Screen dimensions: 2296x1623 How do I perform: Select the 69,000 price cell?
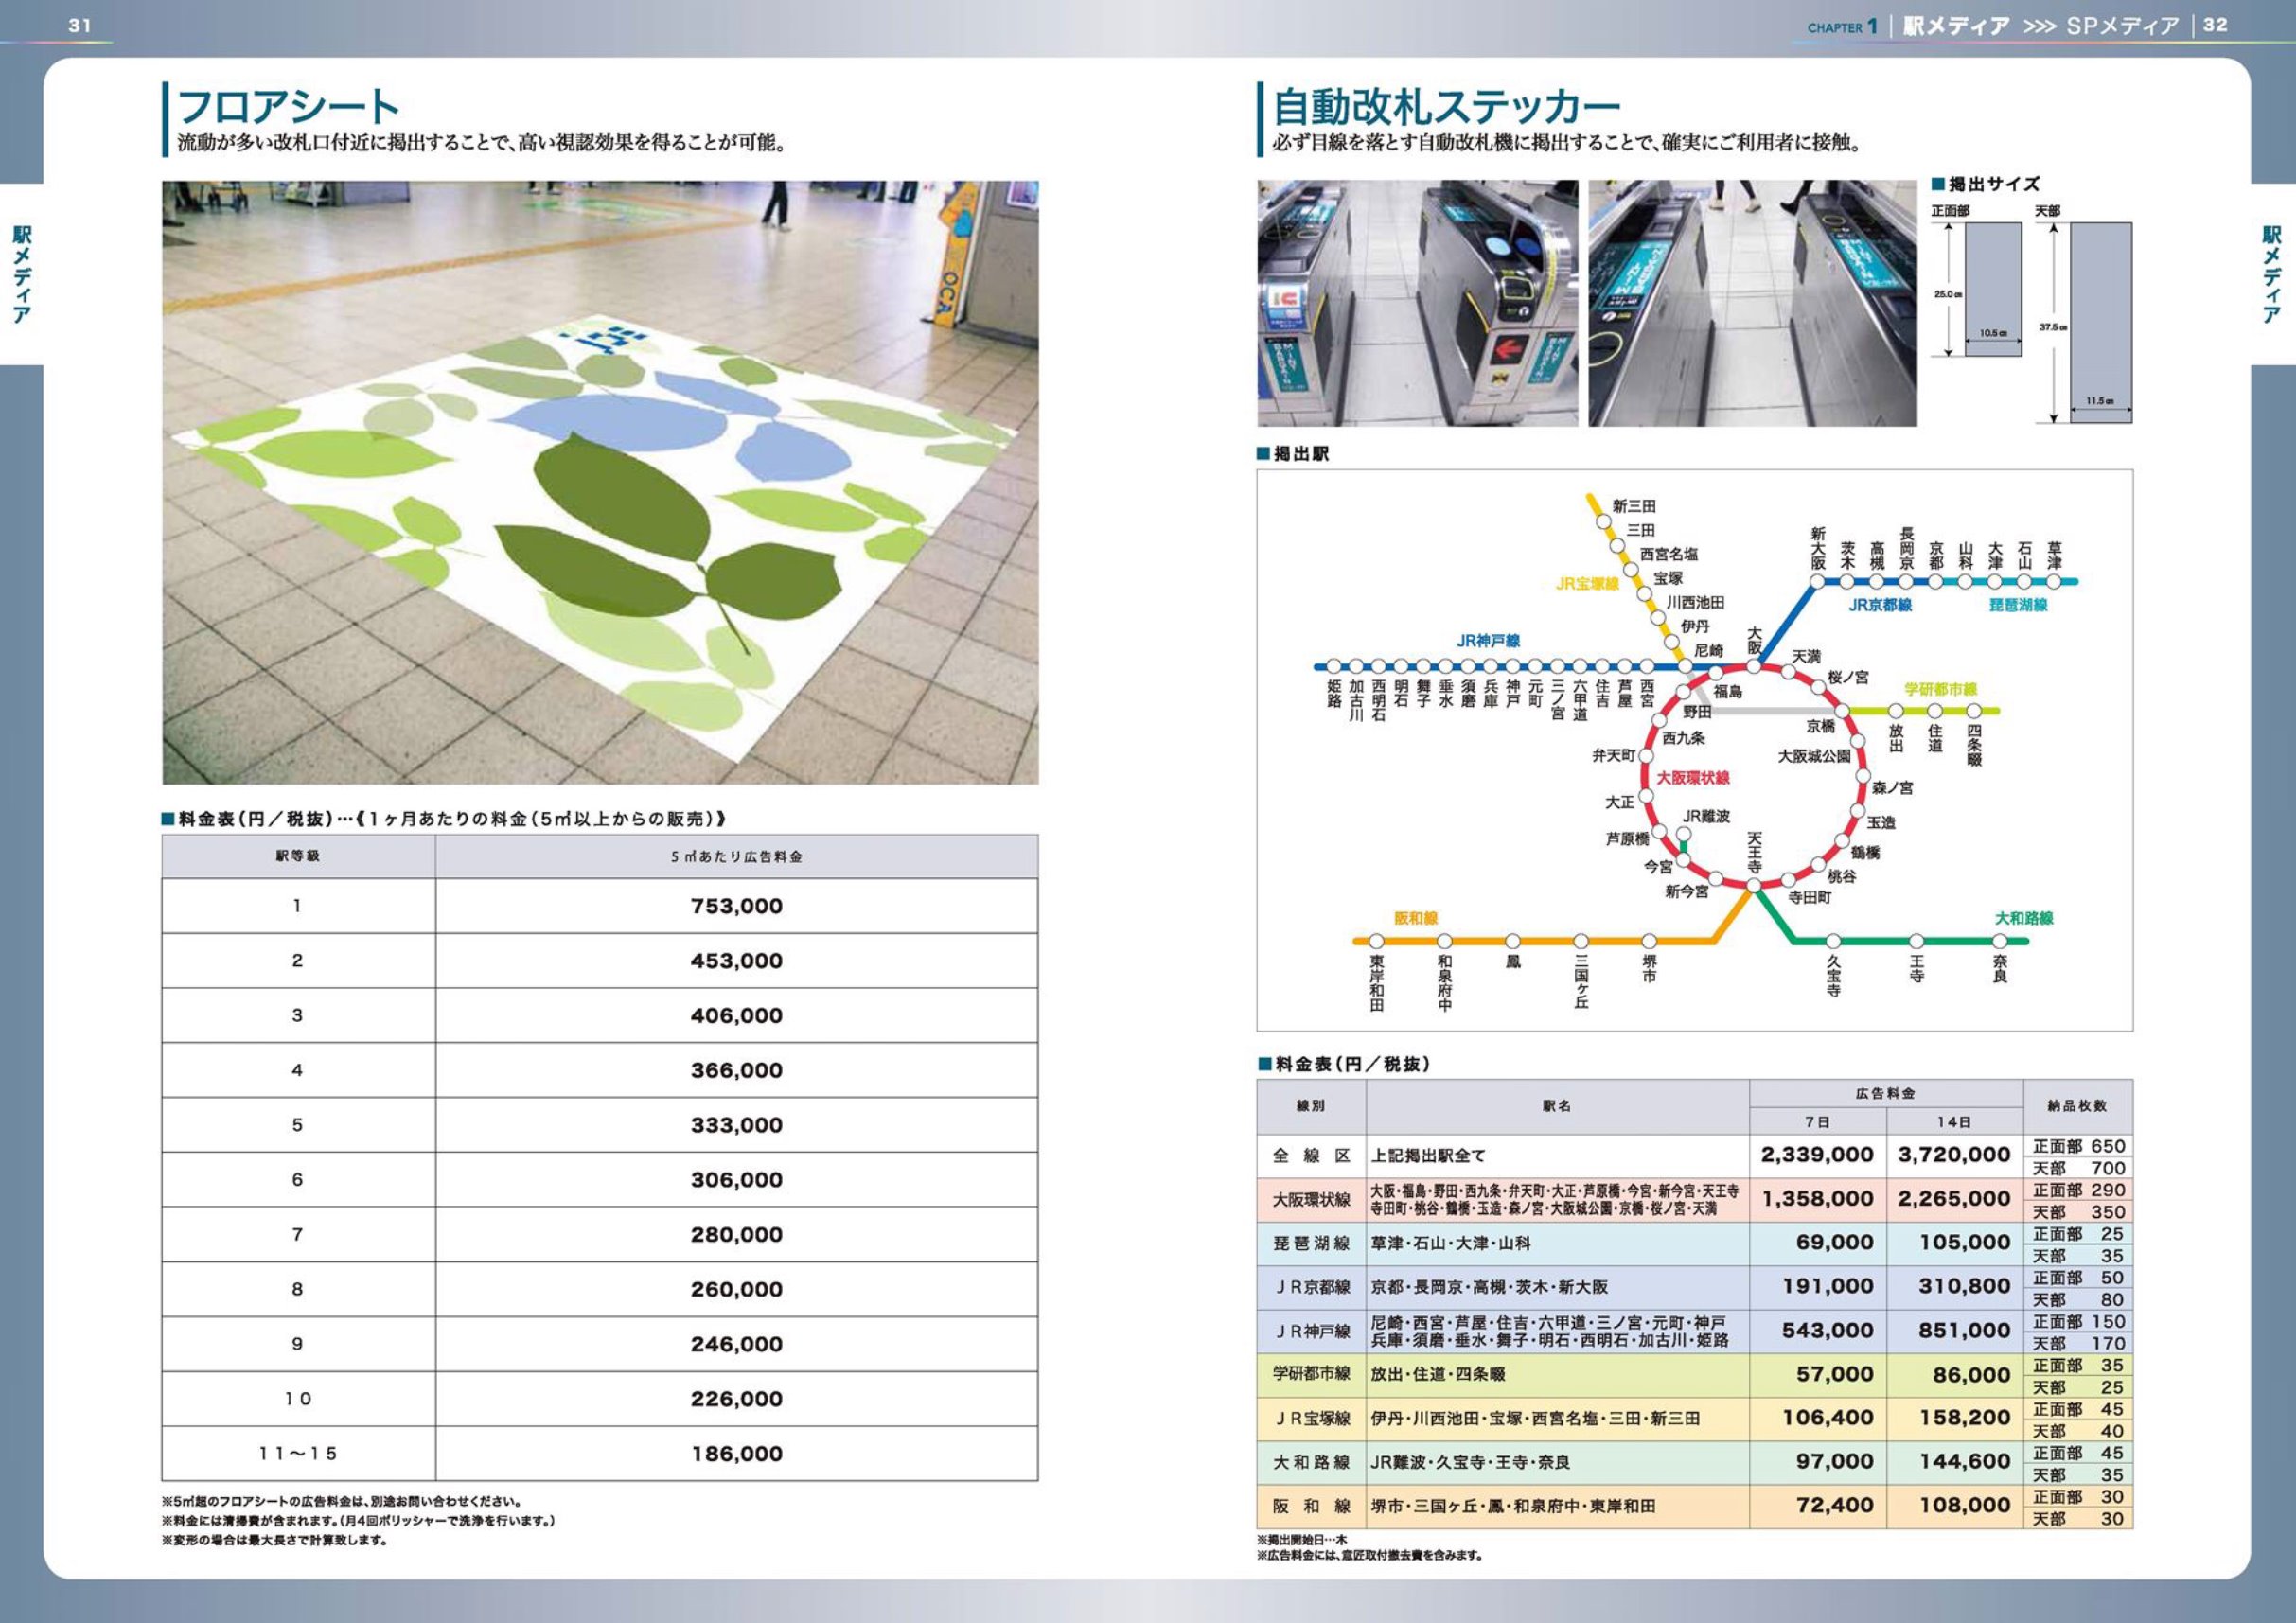[x=1818, y=1243]
